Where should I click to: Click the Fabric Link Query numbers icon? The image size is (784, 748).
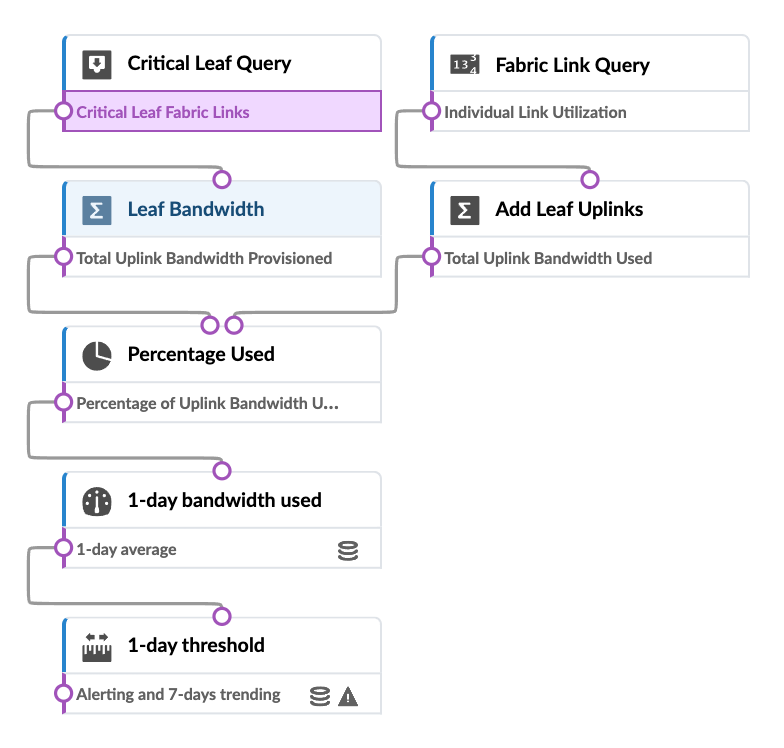tap(464, 65)
